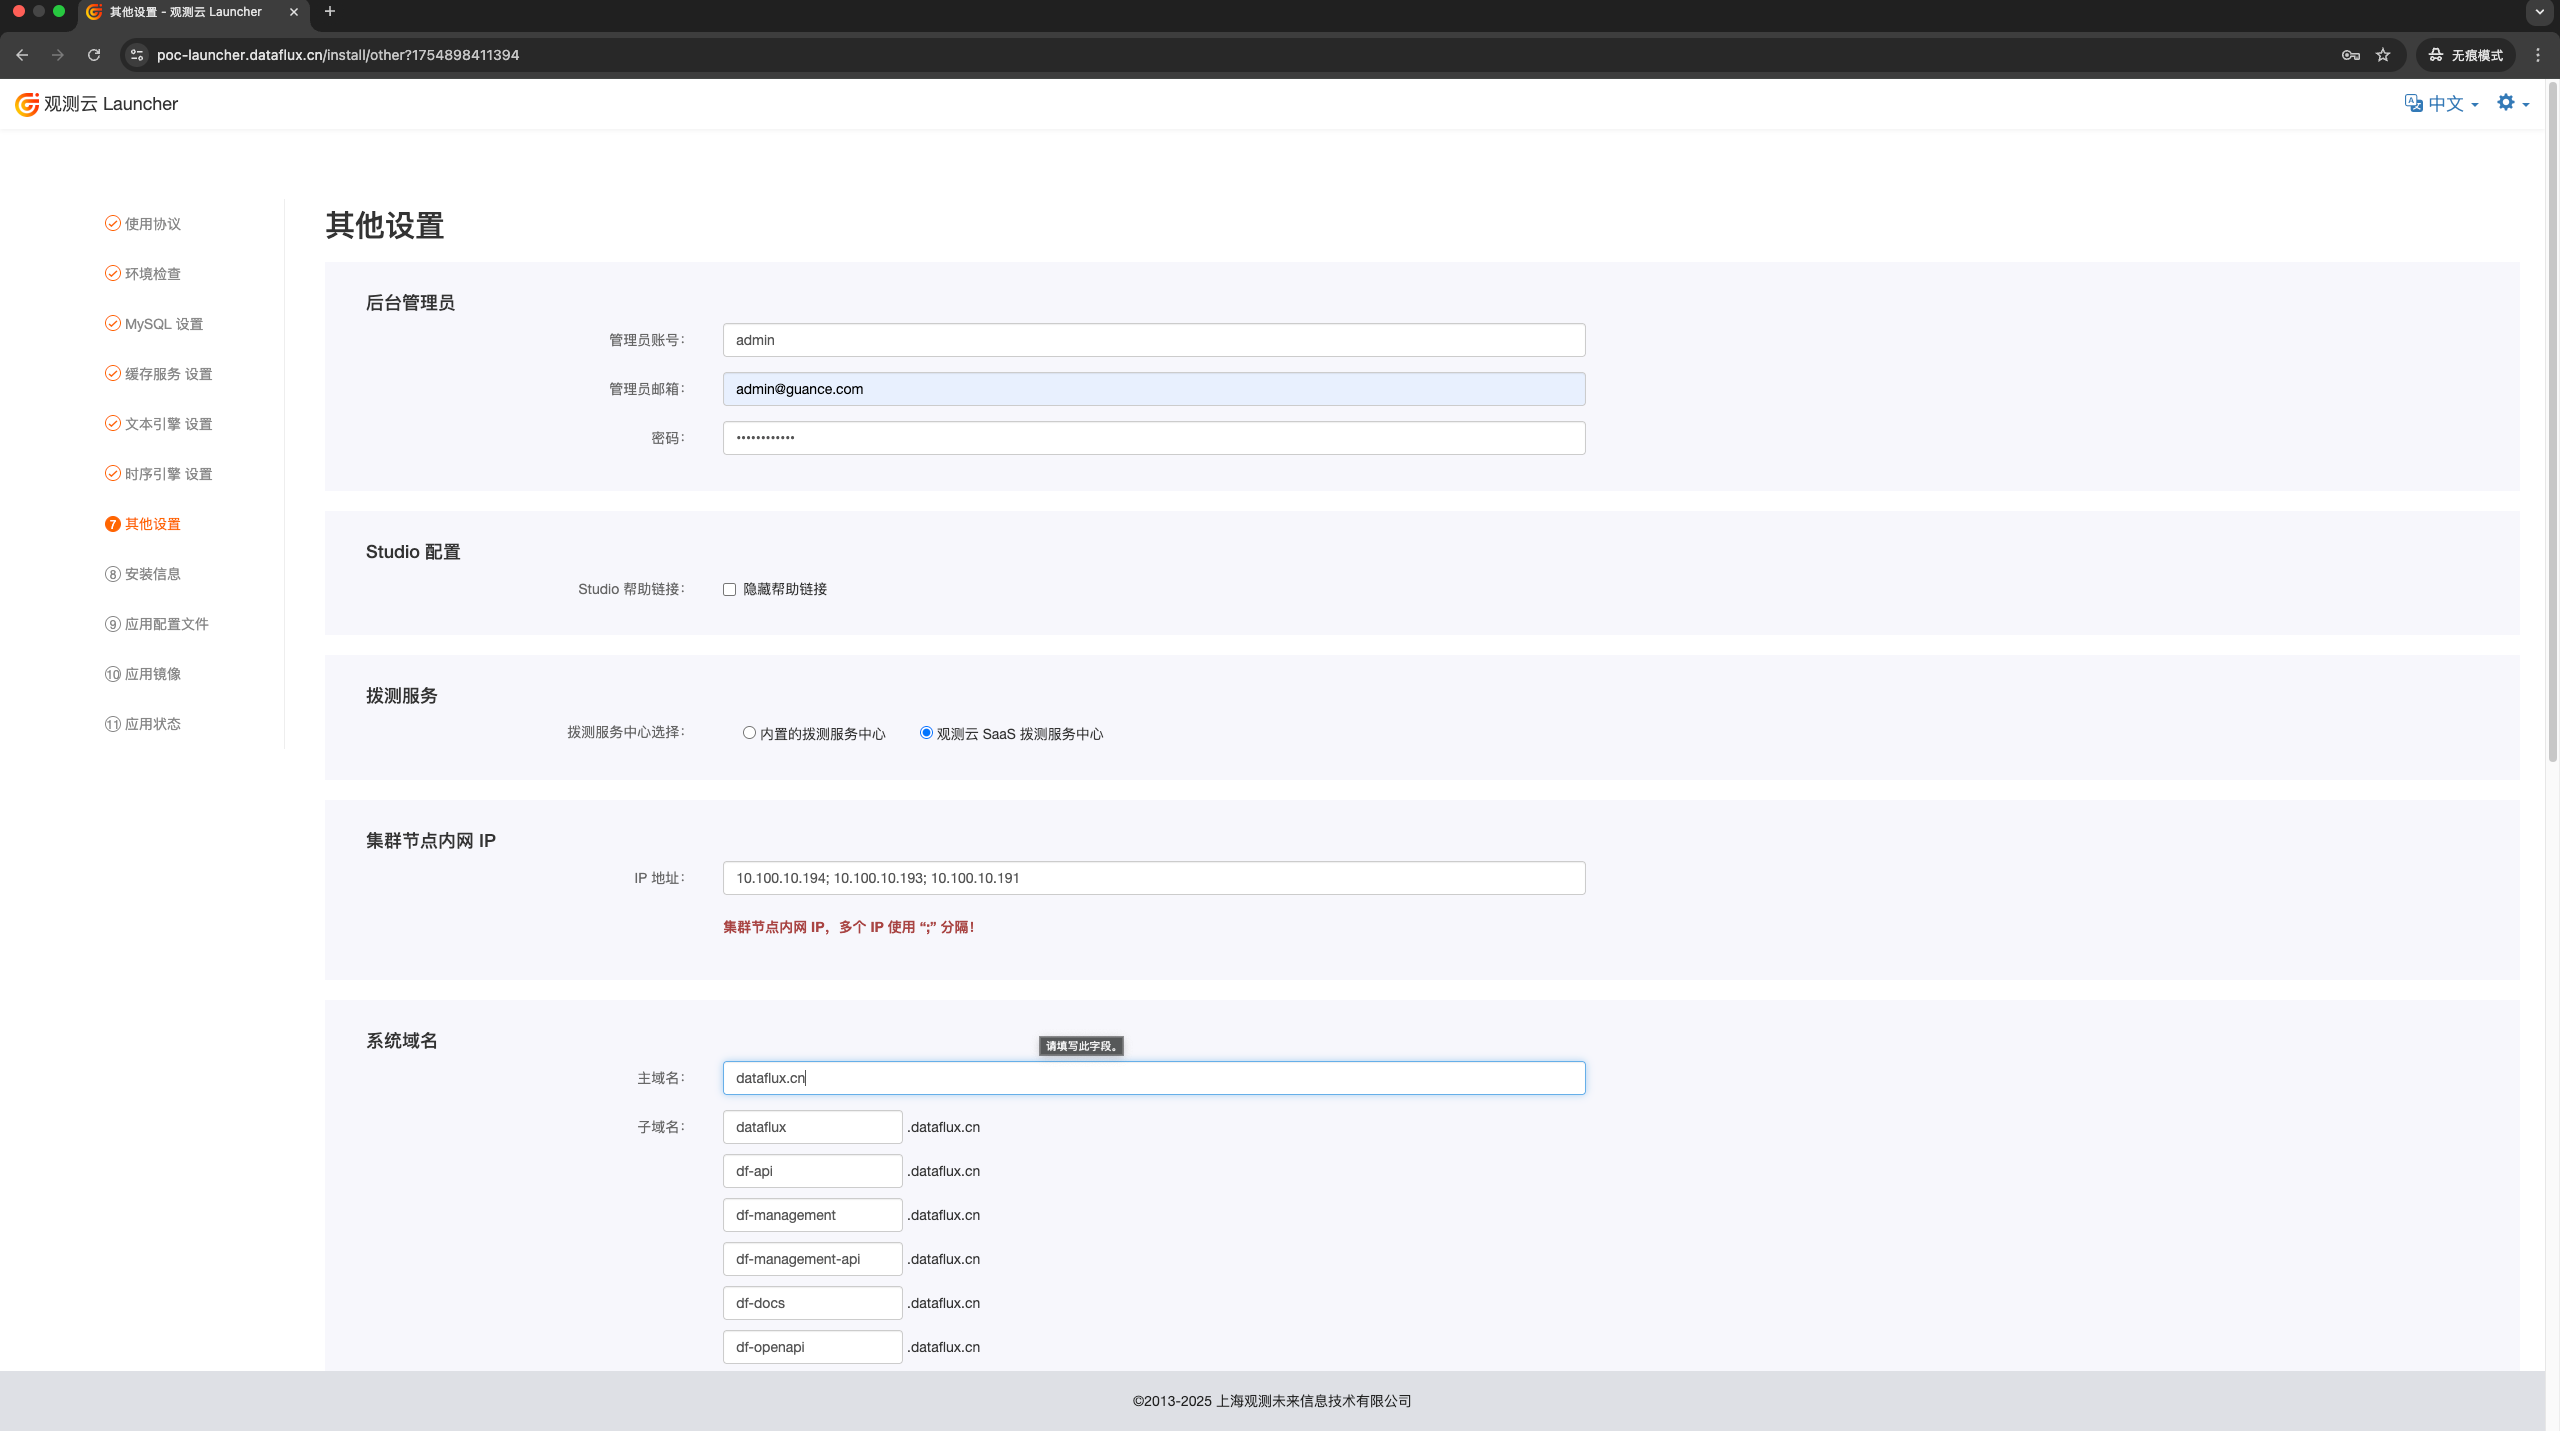Screen dimensions: 2560x1431
Task: Click the 无痕模式 incognito button
Action: (x=2466, y=55)
